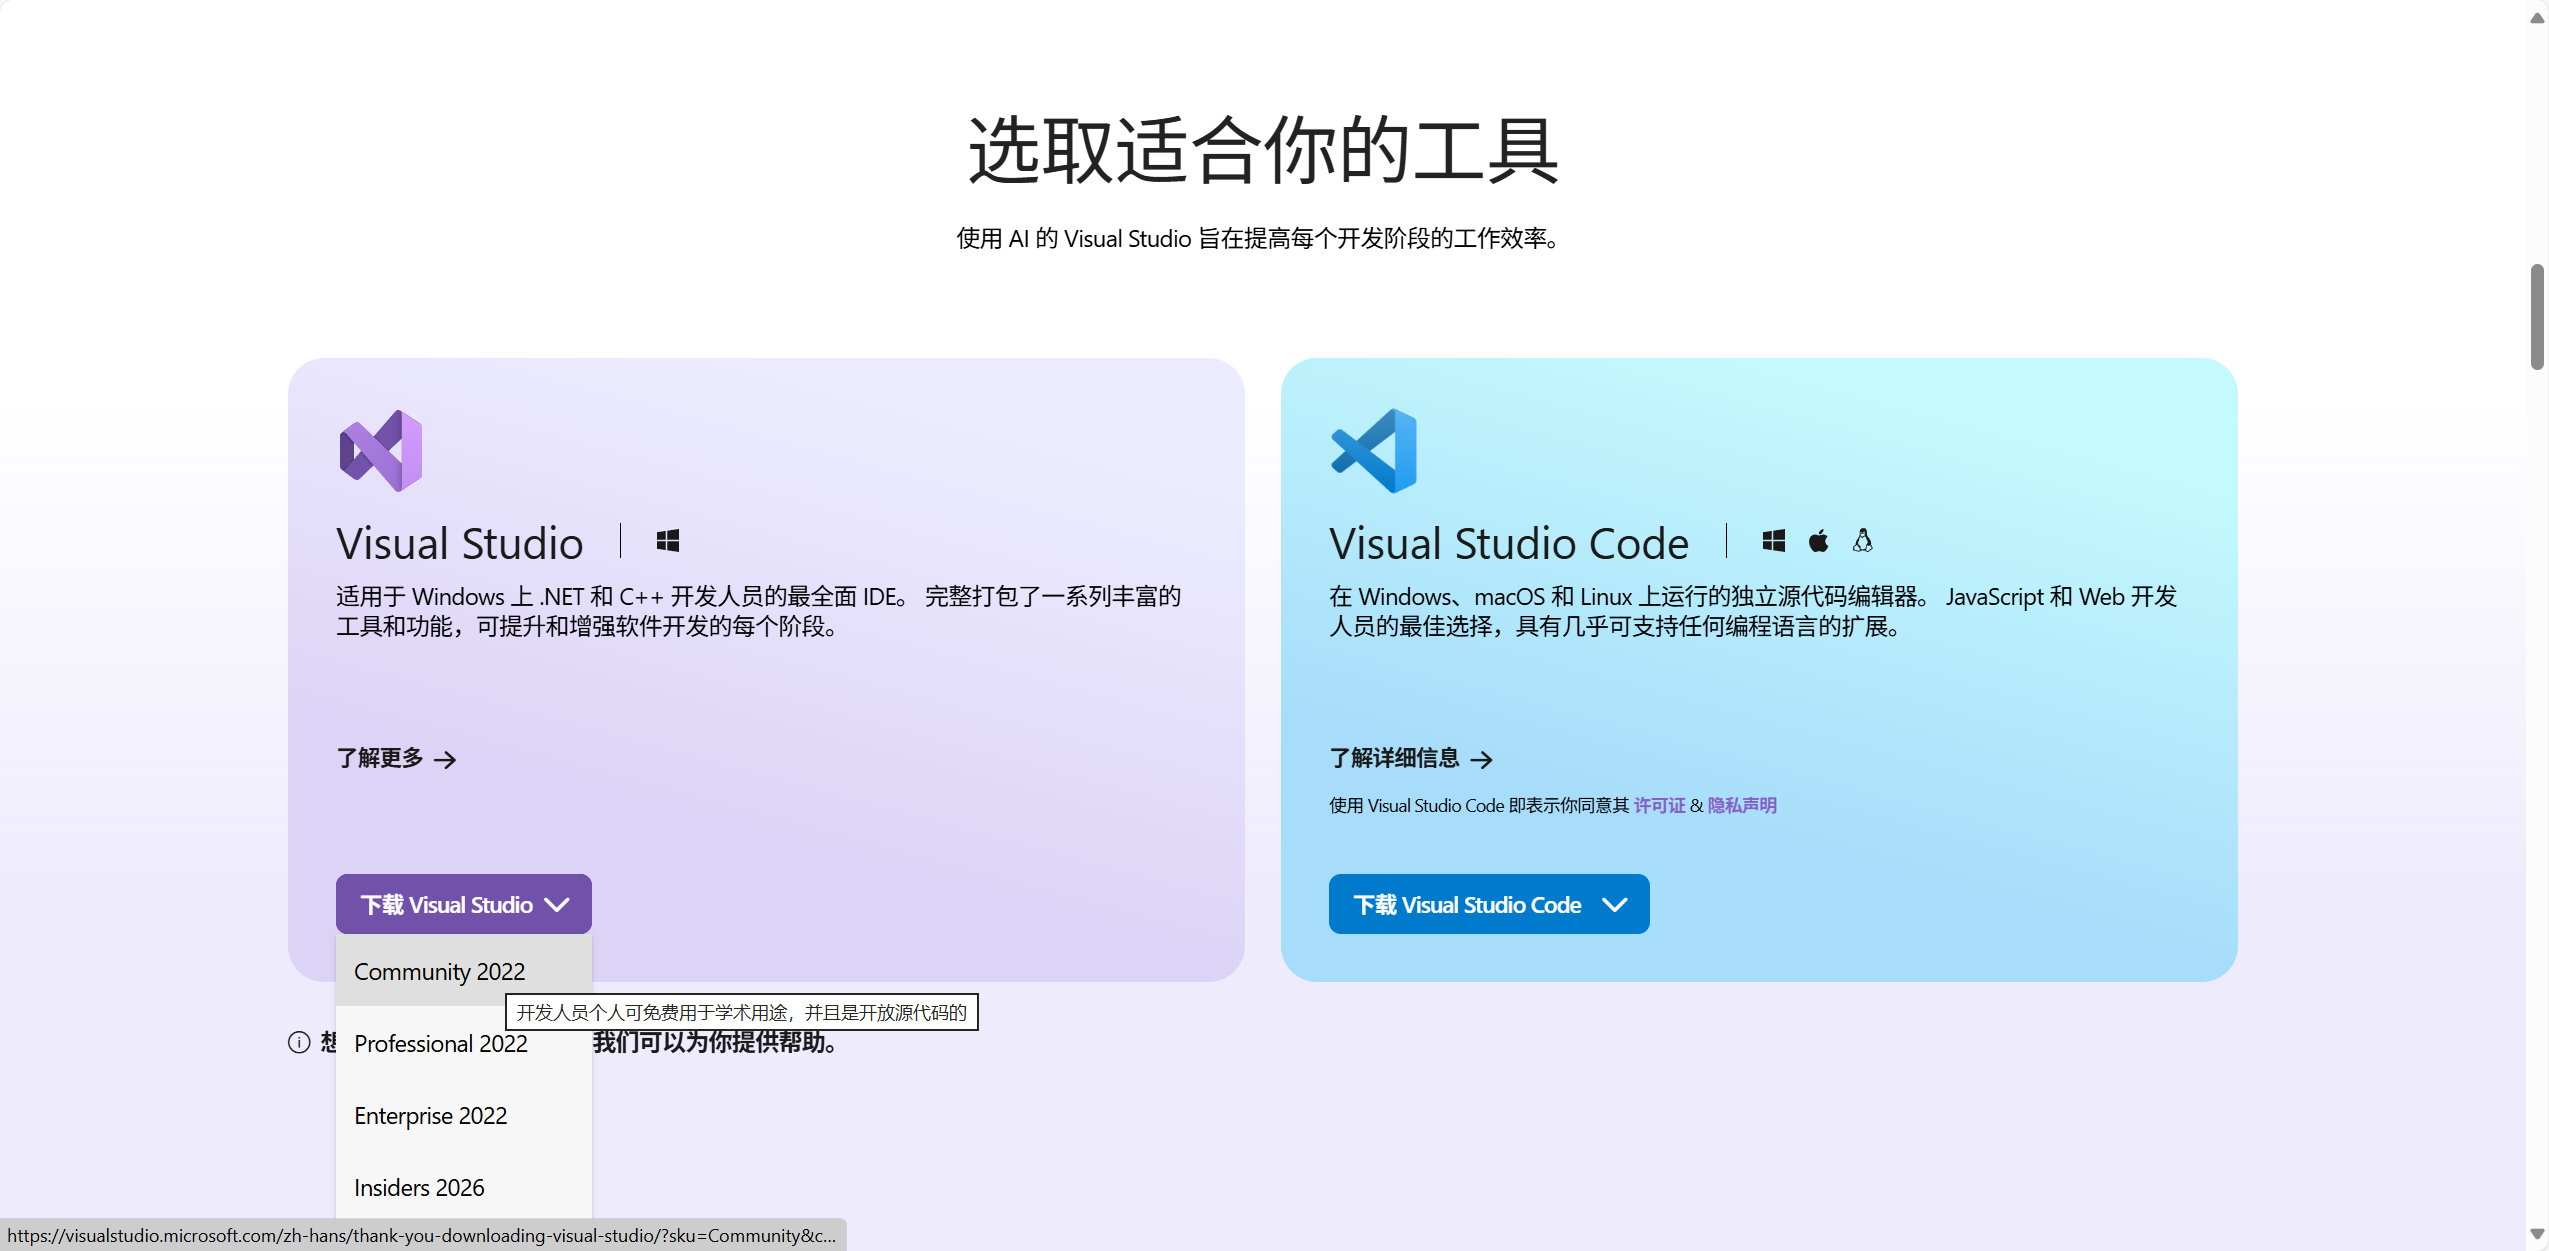
Task: Collapse the 下载 Visual Studio dropdown
Action: coord(463,904)
